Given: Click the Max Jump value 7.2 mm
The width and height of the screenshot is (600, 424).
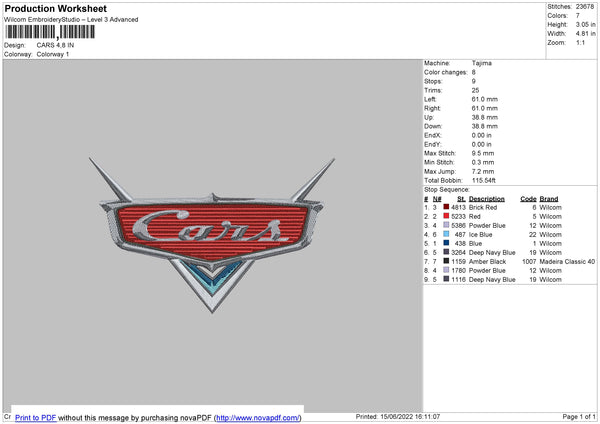Looking at the screenshot, I should [x=483, y=171].
